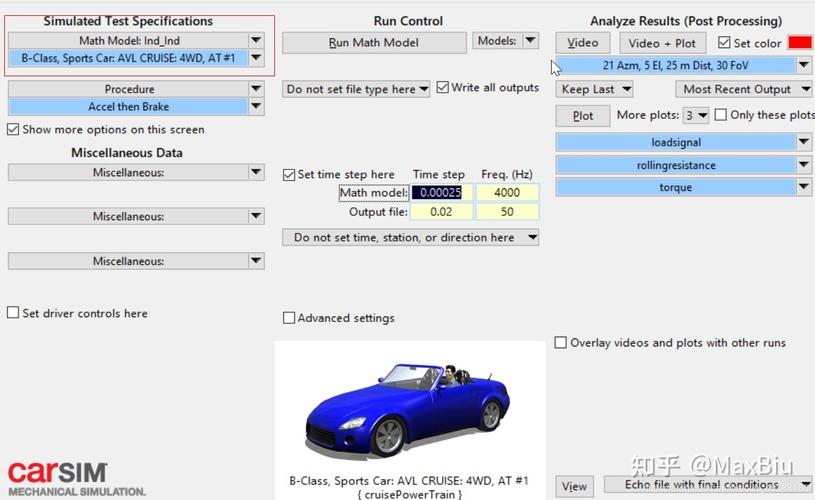Check Overlay videos and plots with other runs
815x500 pixels.
pyautogui.click(x=561, y=343)
